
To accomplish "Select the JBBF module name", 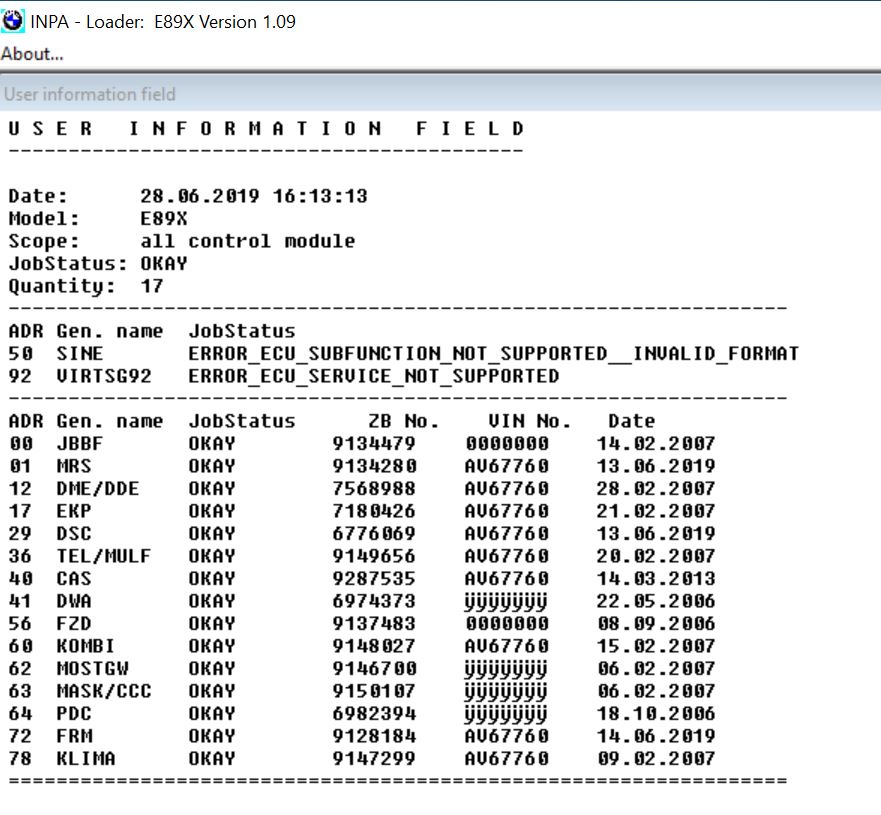I will pyautogui.click(x=80, y=444).
